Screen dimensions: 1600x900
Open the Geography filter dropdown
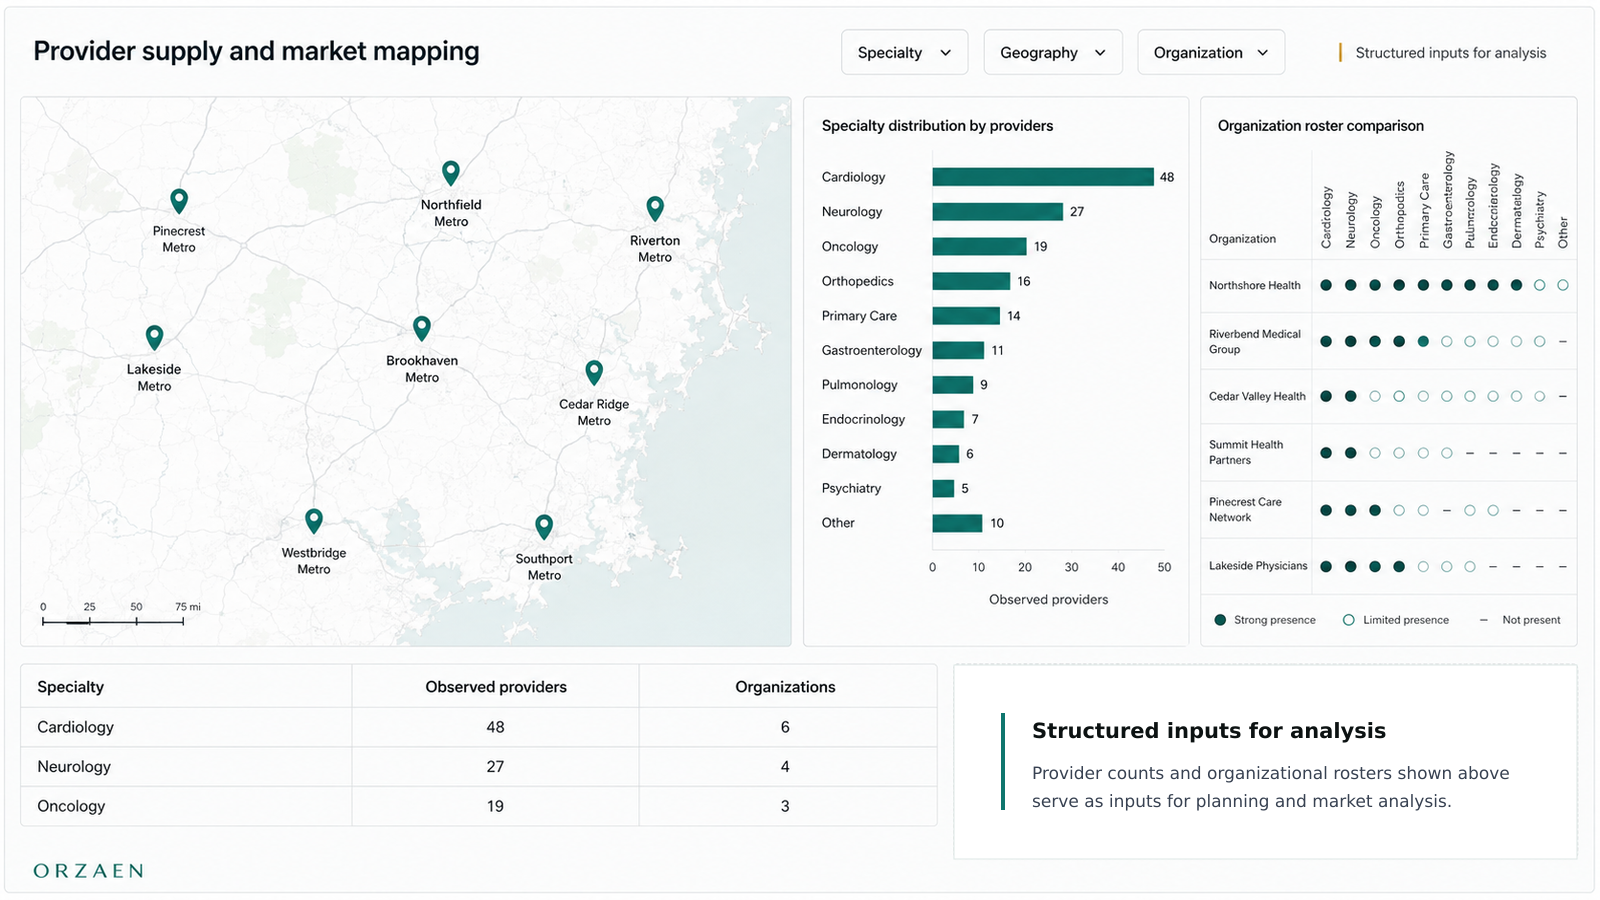click(x=1053, y=52)
